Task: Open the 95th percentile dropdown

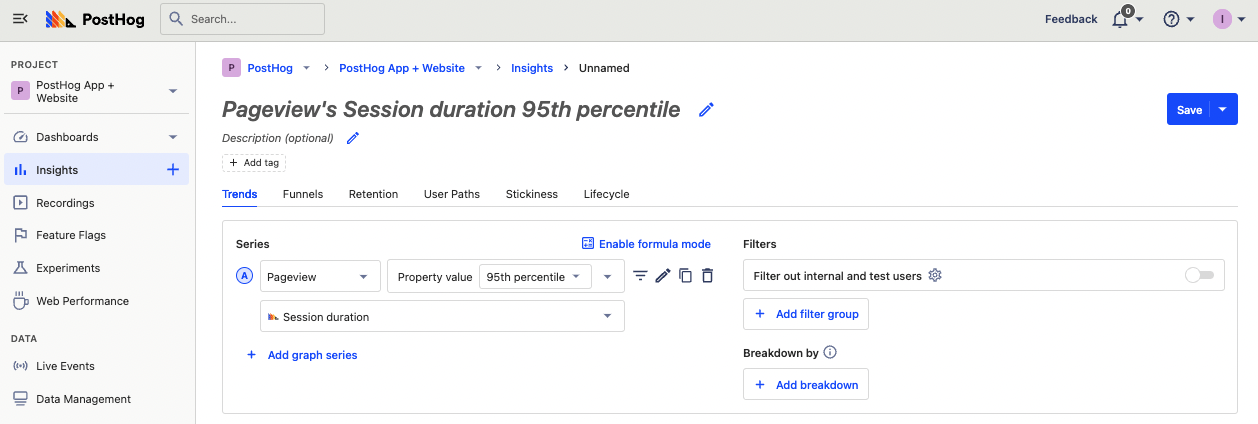Action: [534, 277]
